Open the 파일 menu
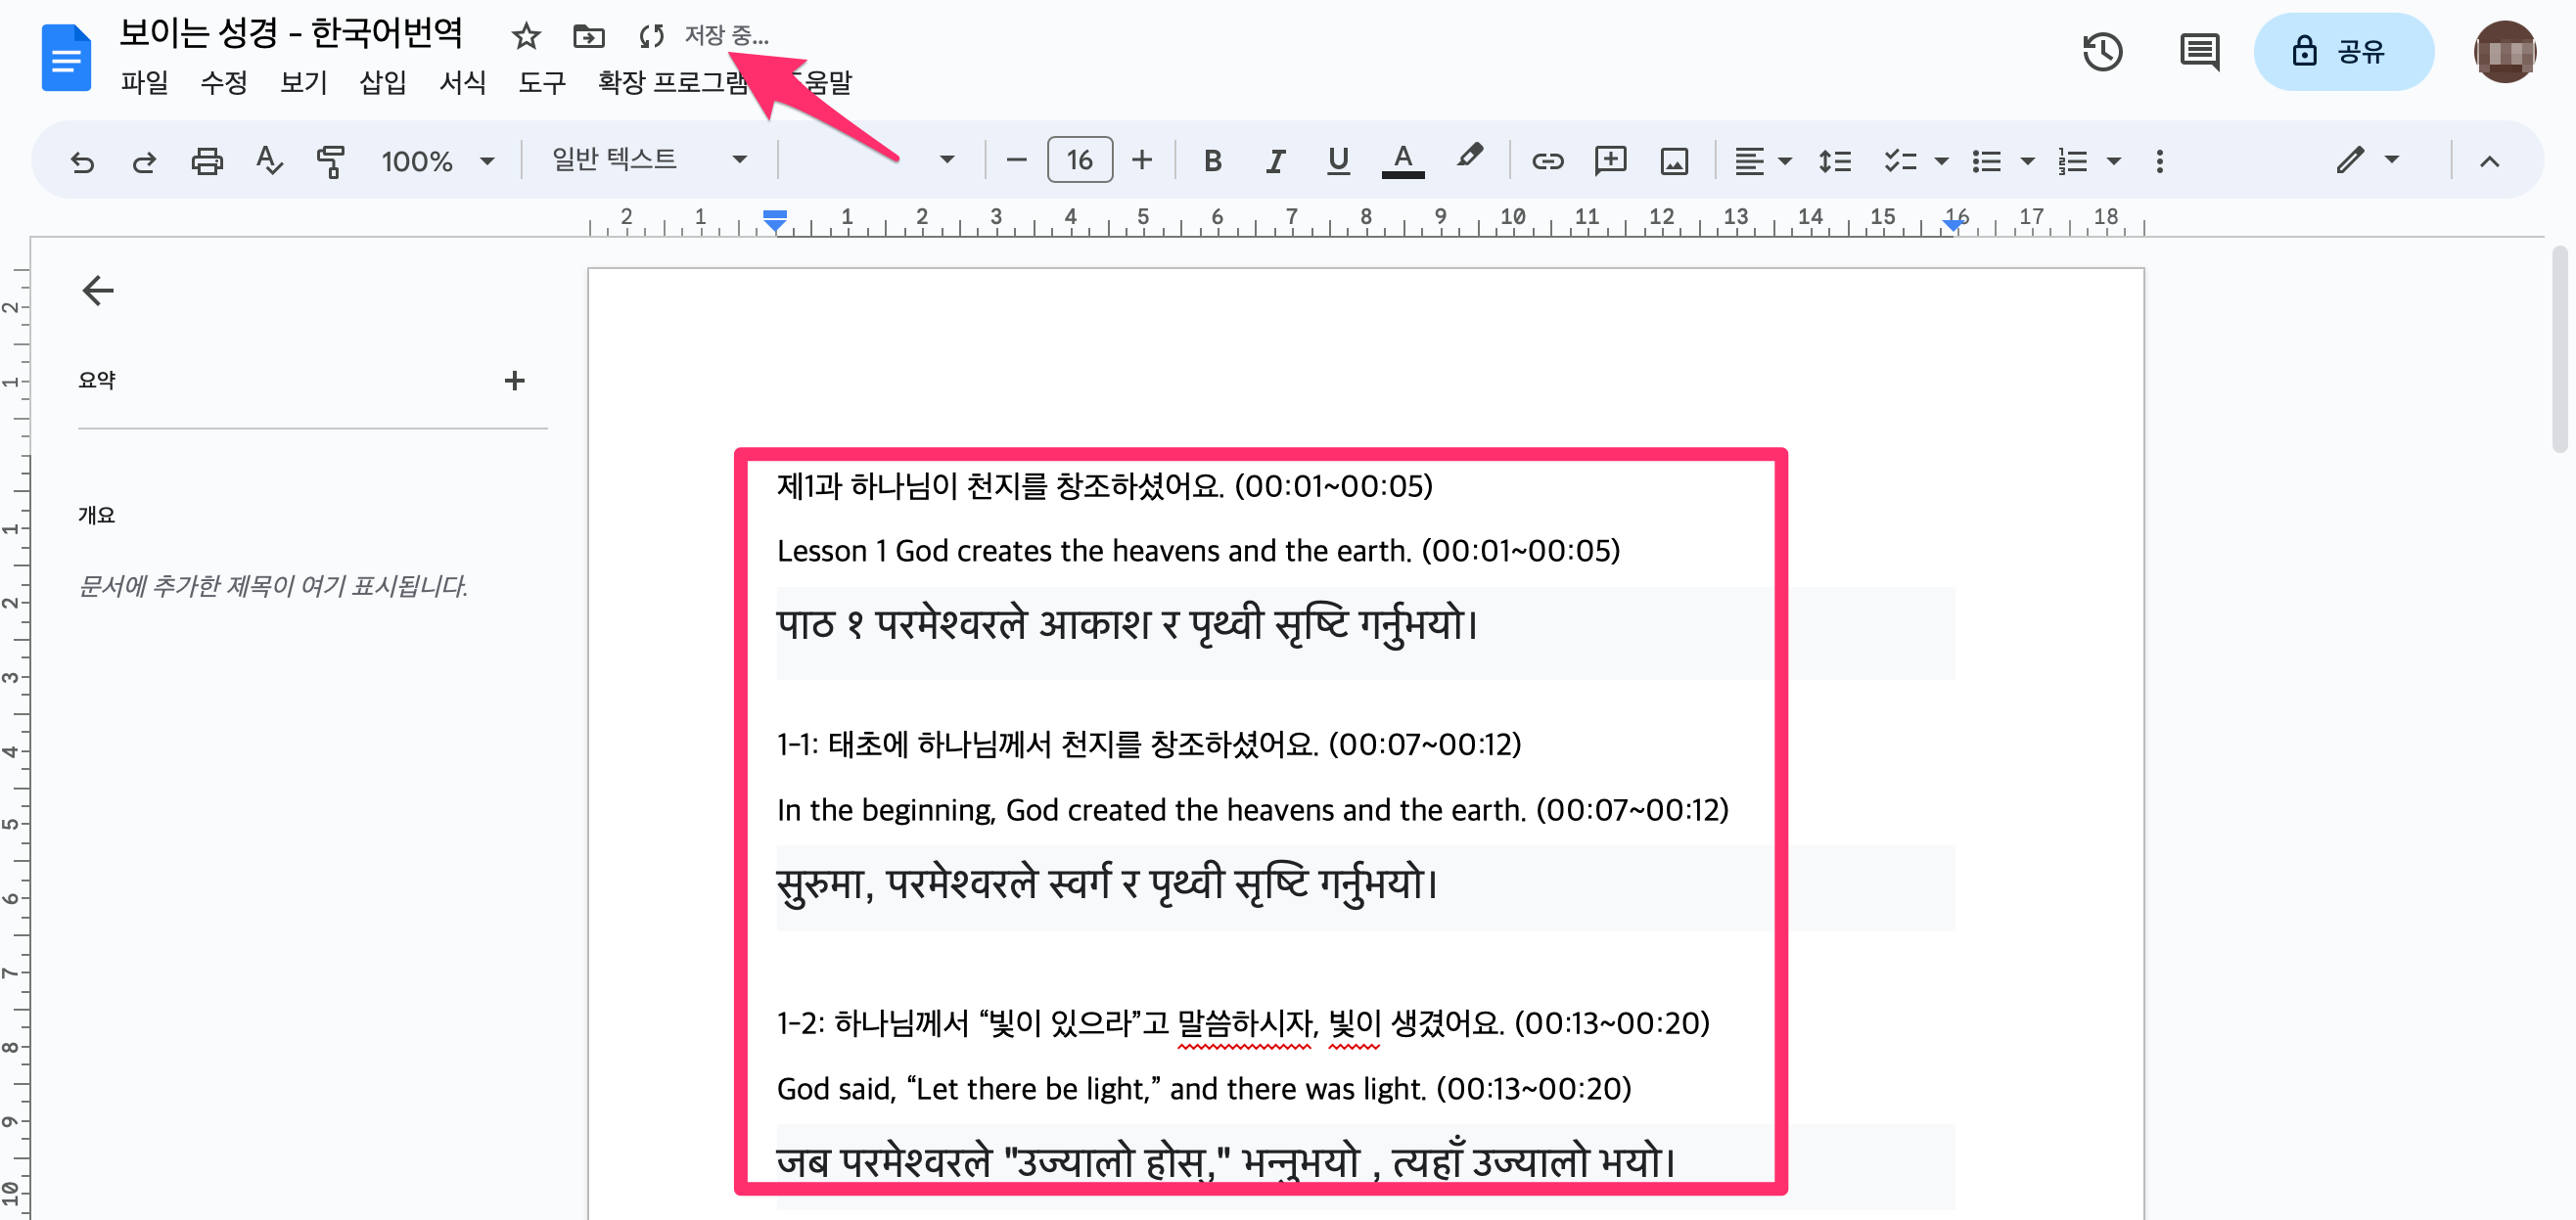The width and height of the screenshot is (2576, 1220). click(144, 82)
